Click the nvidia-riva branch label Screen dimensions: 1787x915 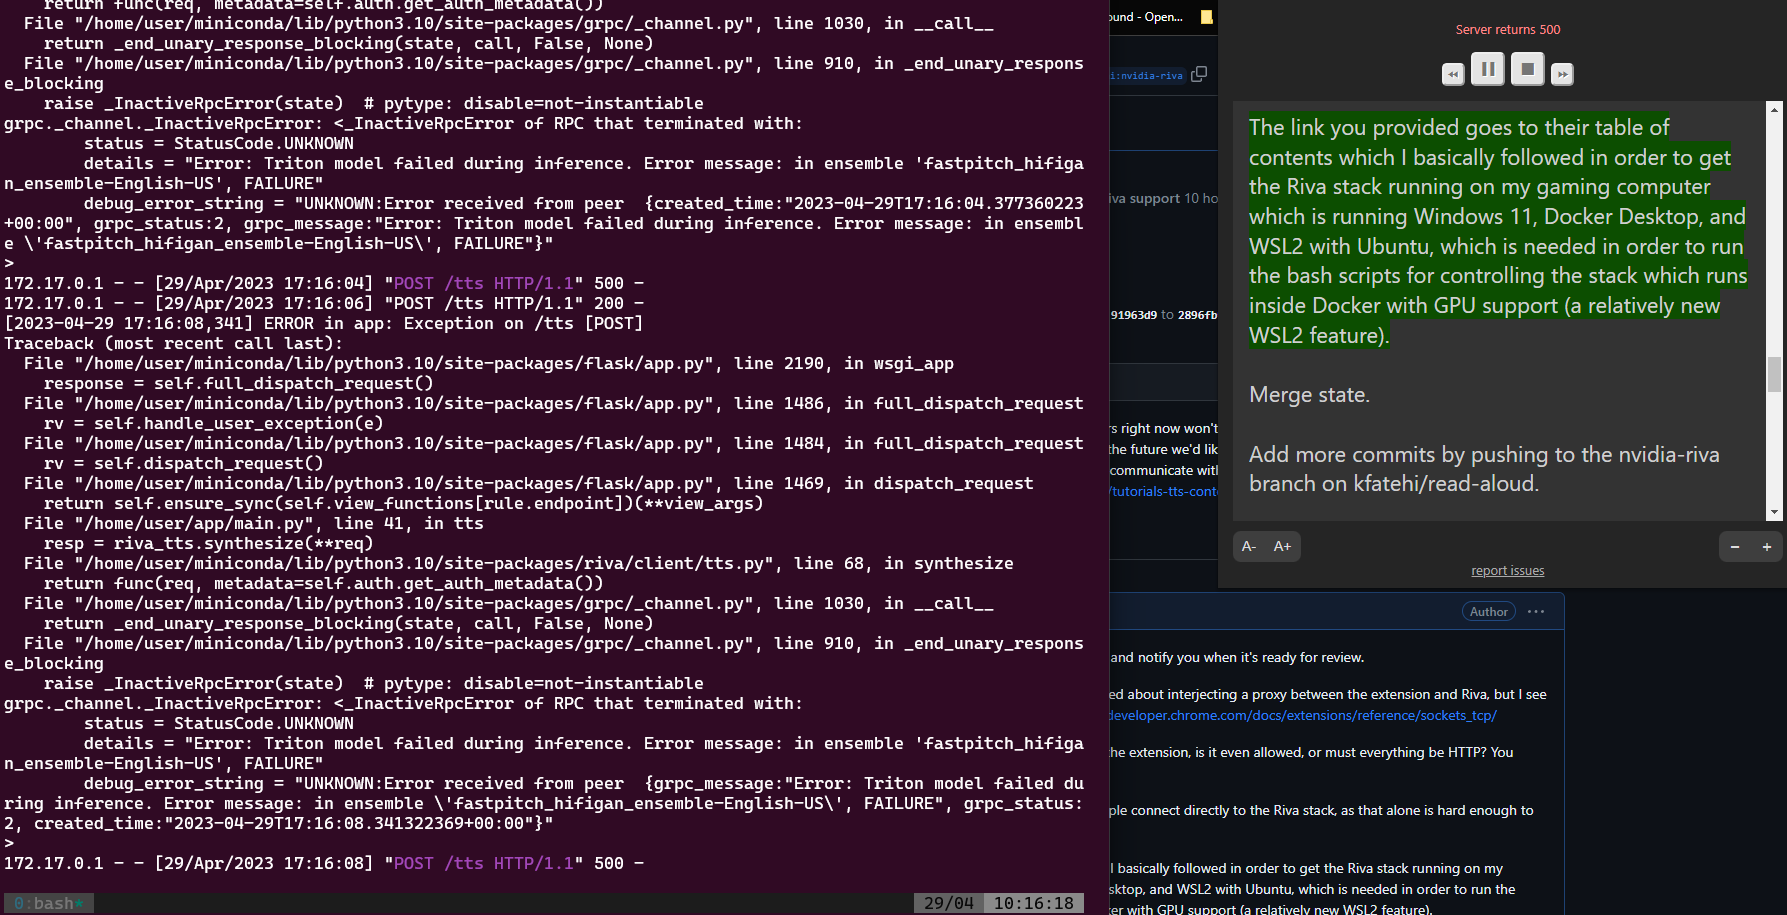coord(1148,74)
